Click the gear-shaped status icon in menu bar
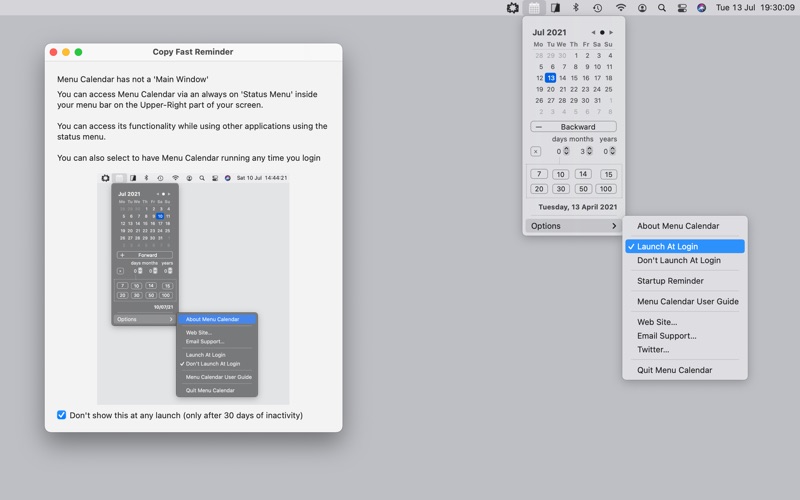Viewport: 800px width, 500px height. [x=513, y=8]
